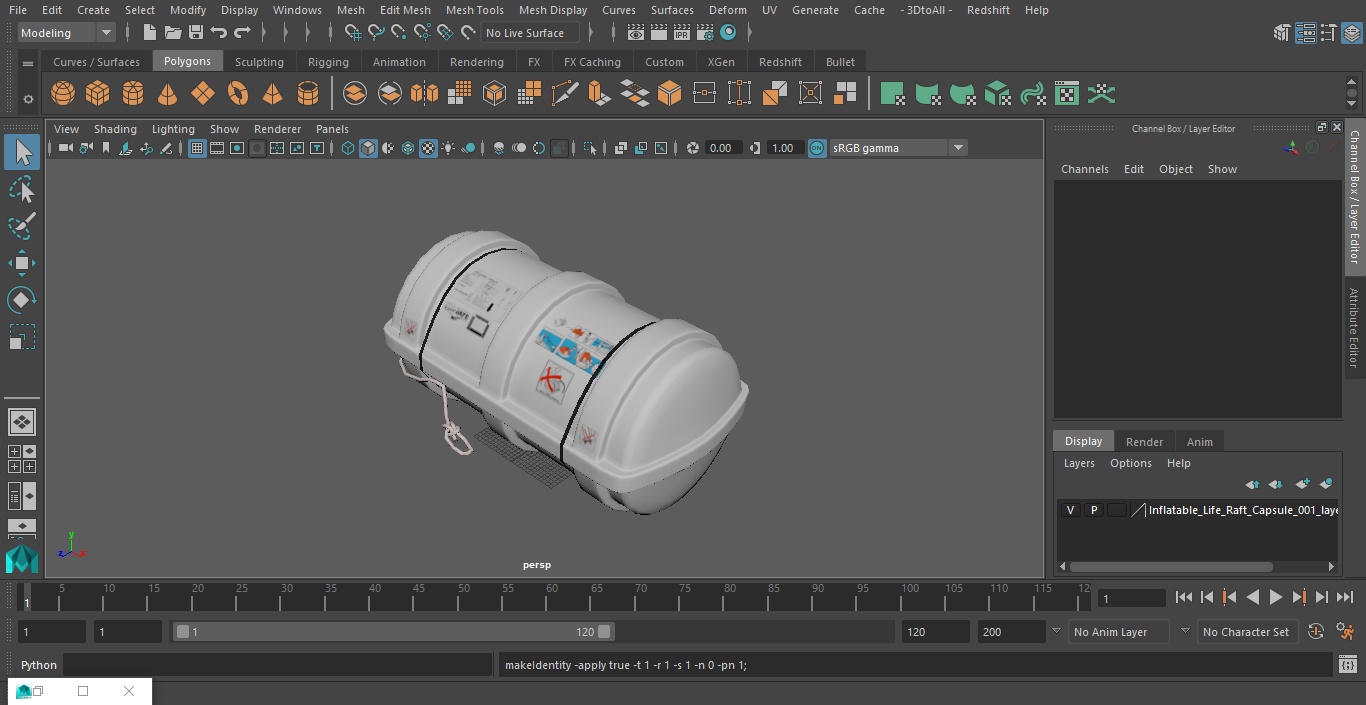Viewport: 1366px width, 705px height.
Task: Click the Render Settings clapper icon
Action: tap(705, 33)
